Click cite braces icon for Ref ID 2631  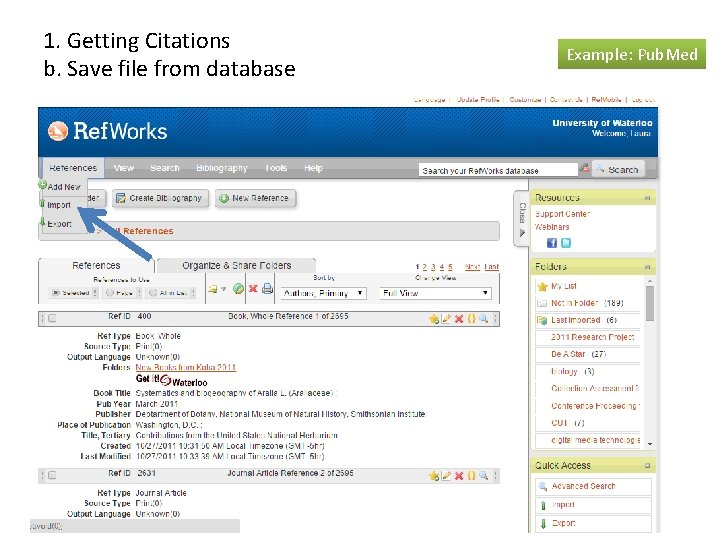click(471, 476)
